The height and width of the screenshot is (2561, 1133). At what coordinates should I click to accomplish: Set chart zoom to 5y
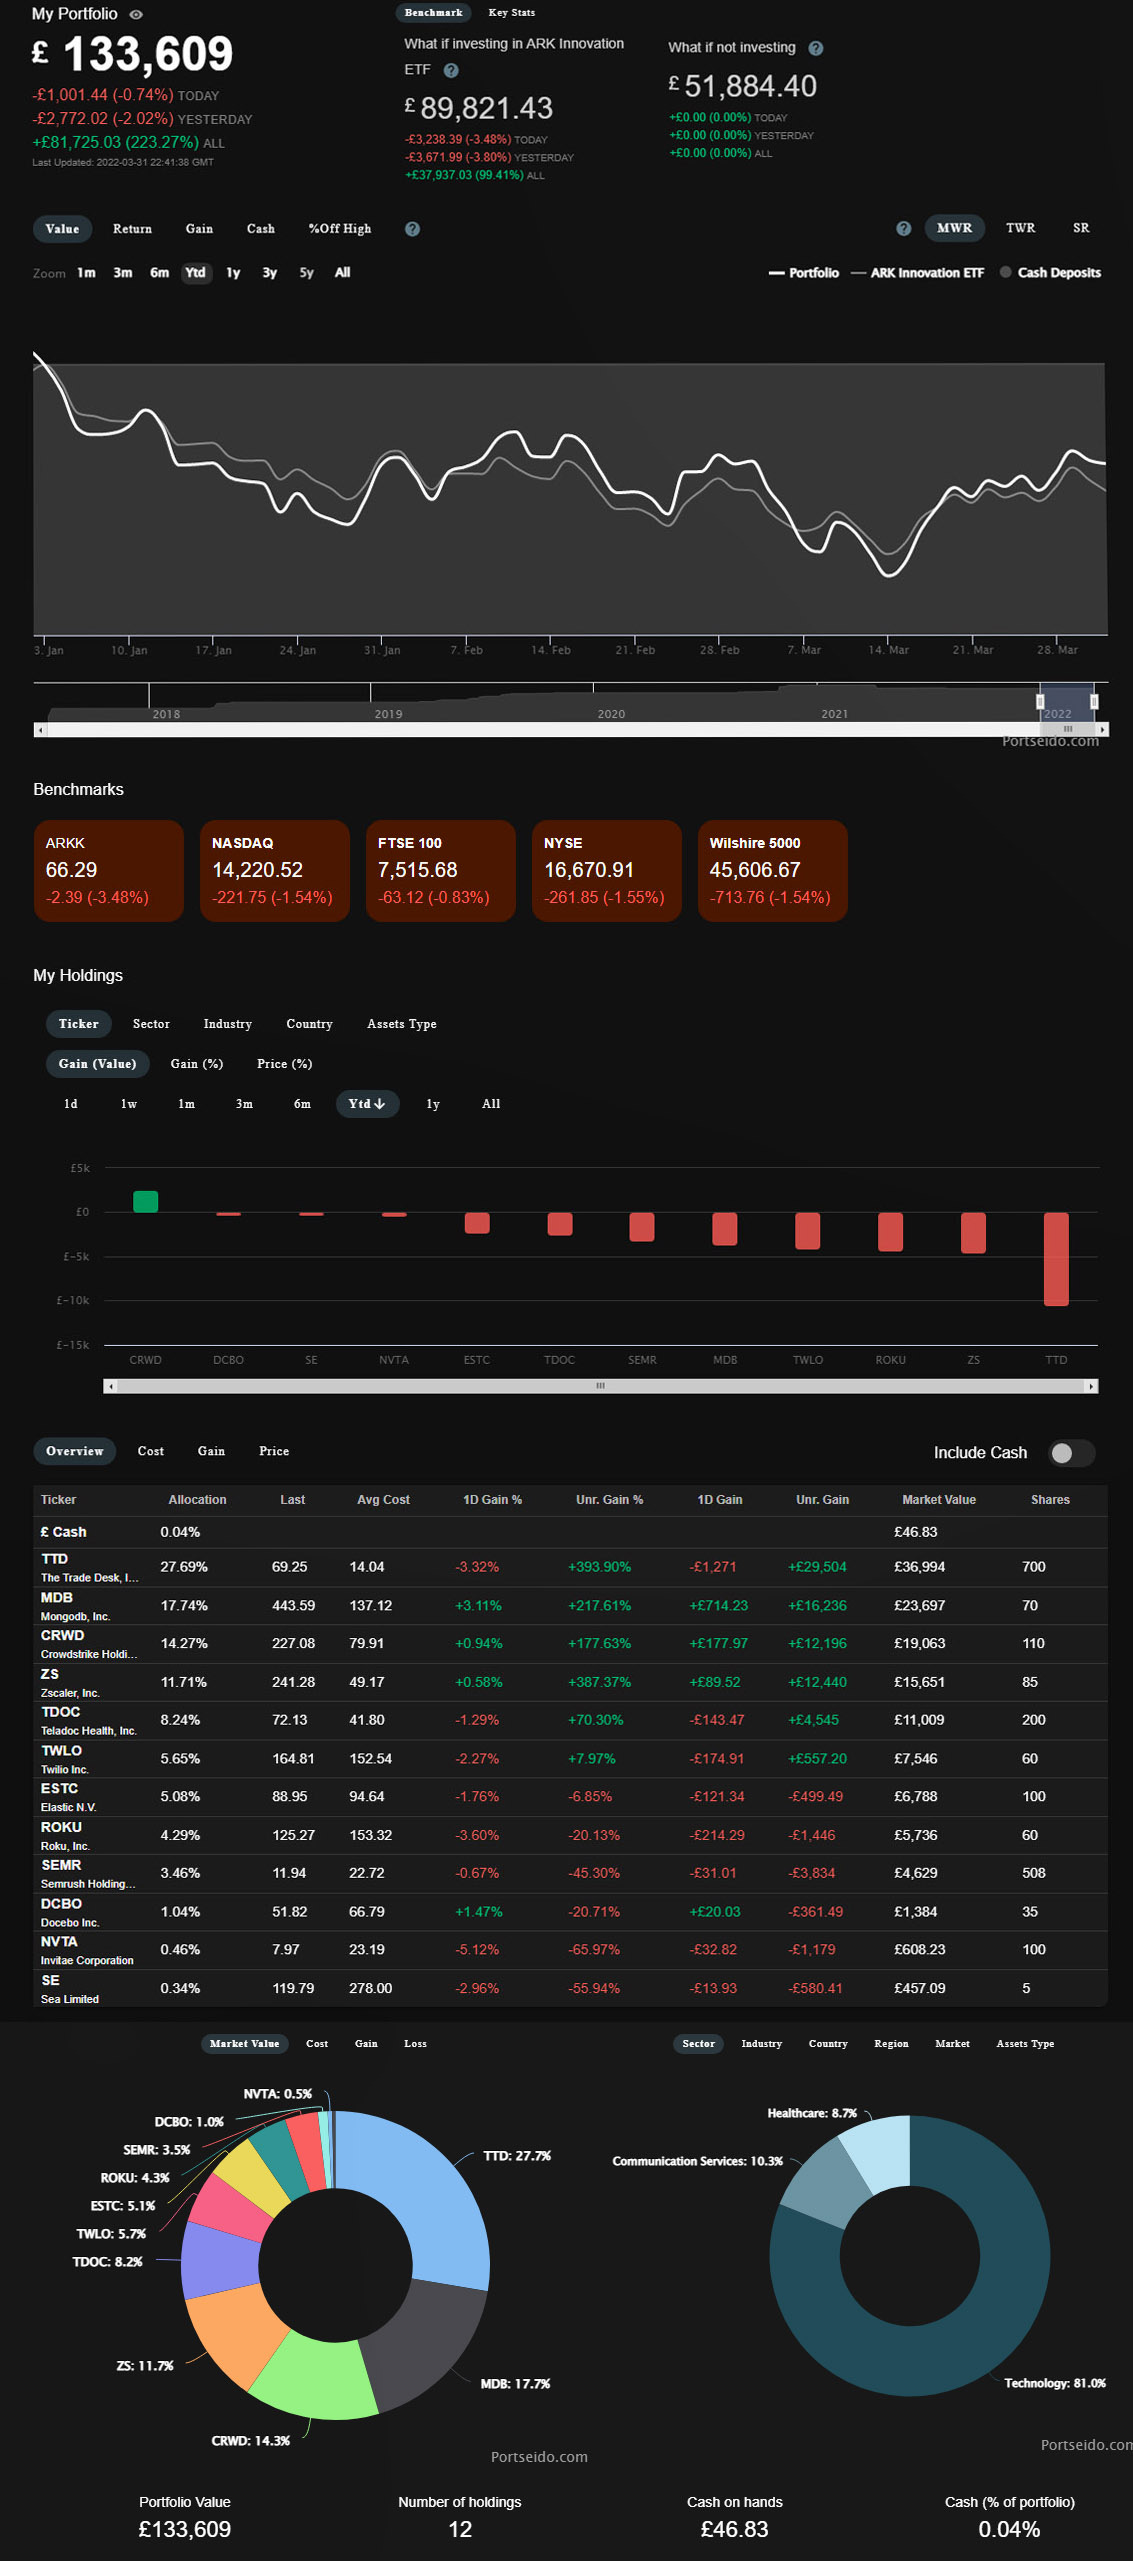coord(306,273)
